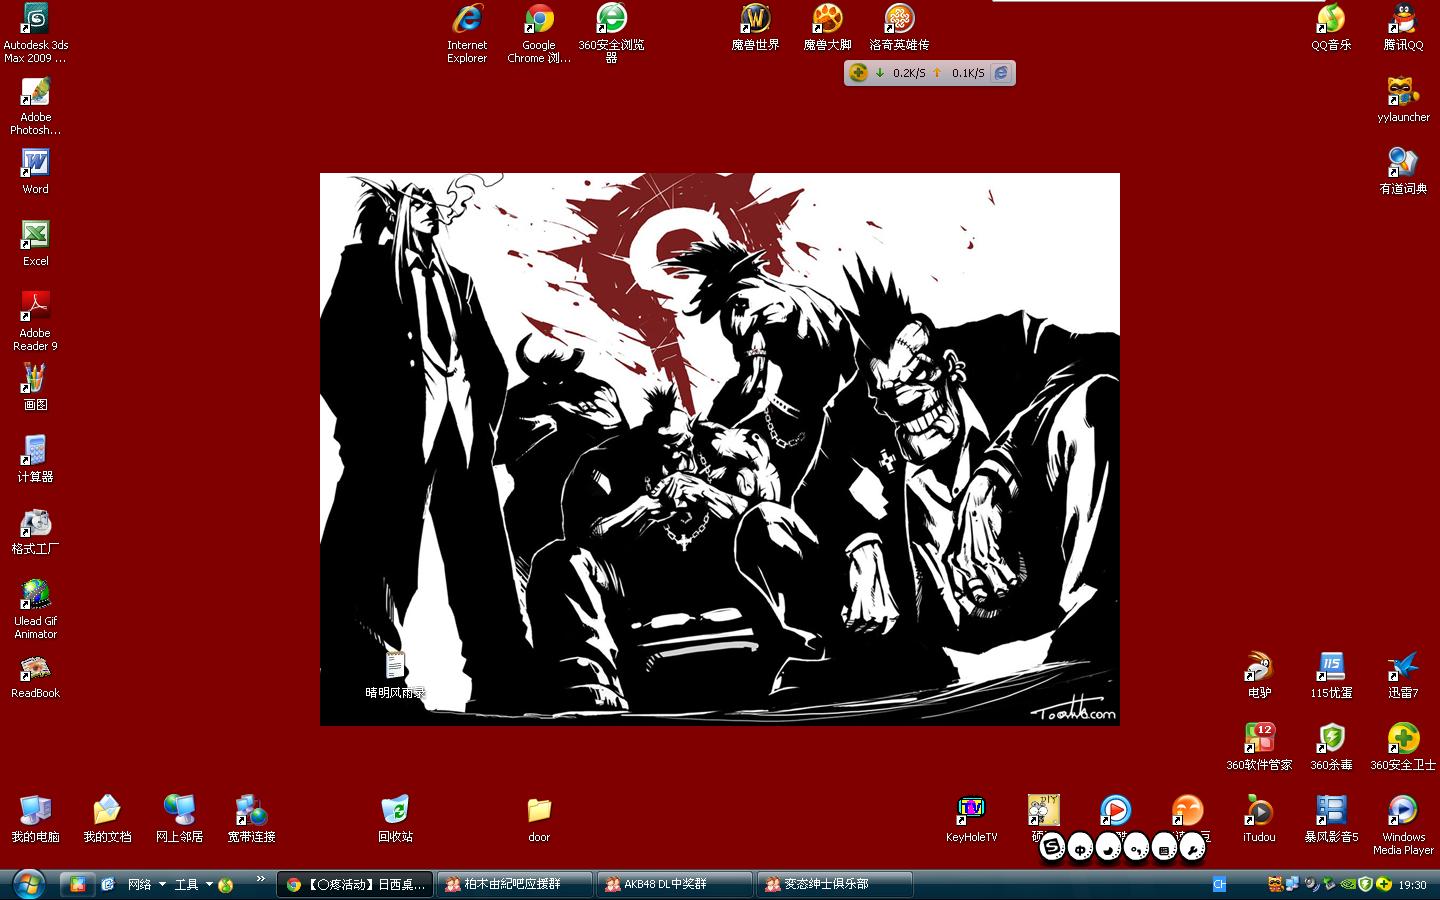The image size is (1440, 900).
Task: Toggle half/full-width moon on the Sogou bar
Action: [1108, 848]
